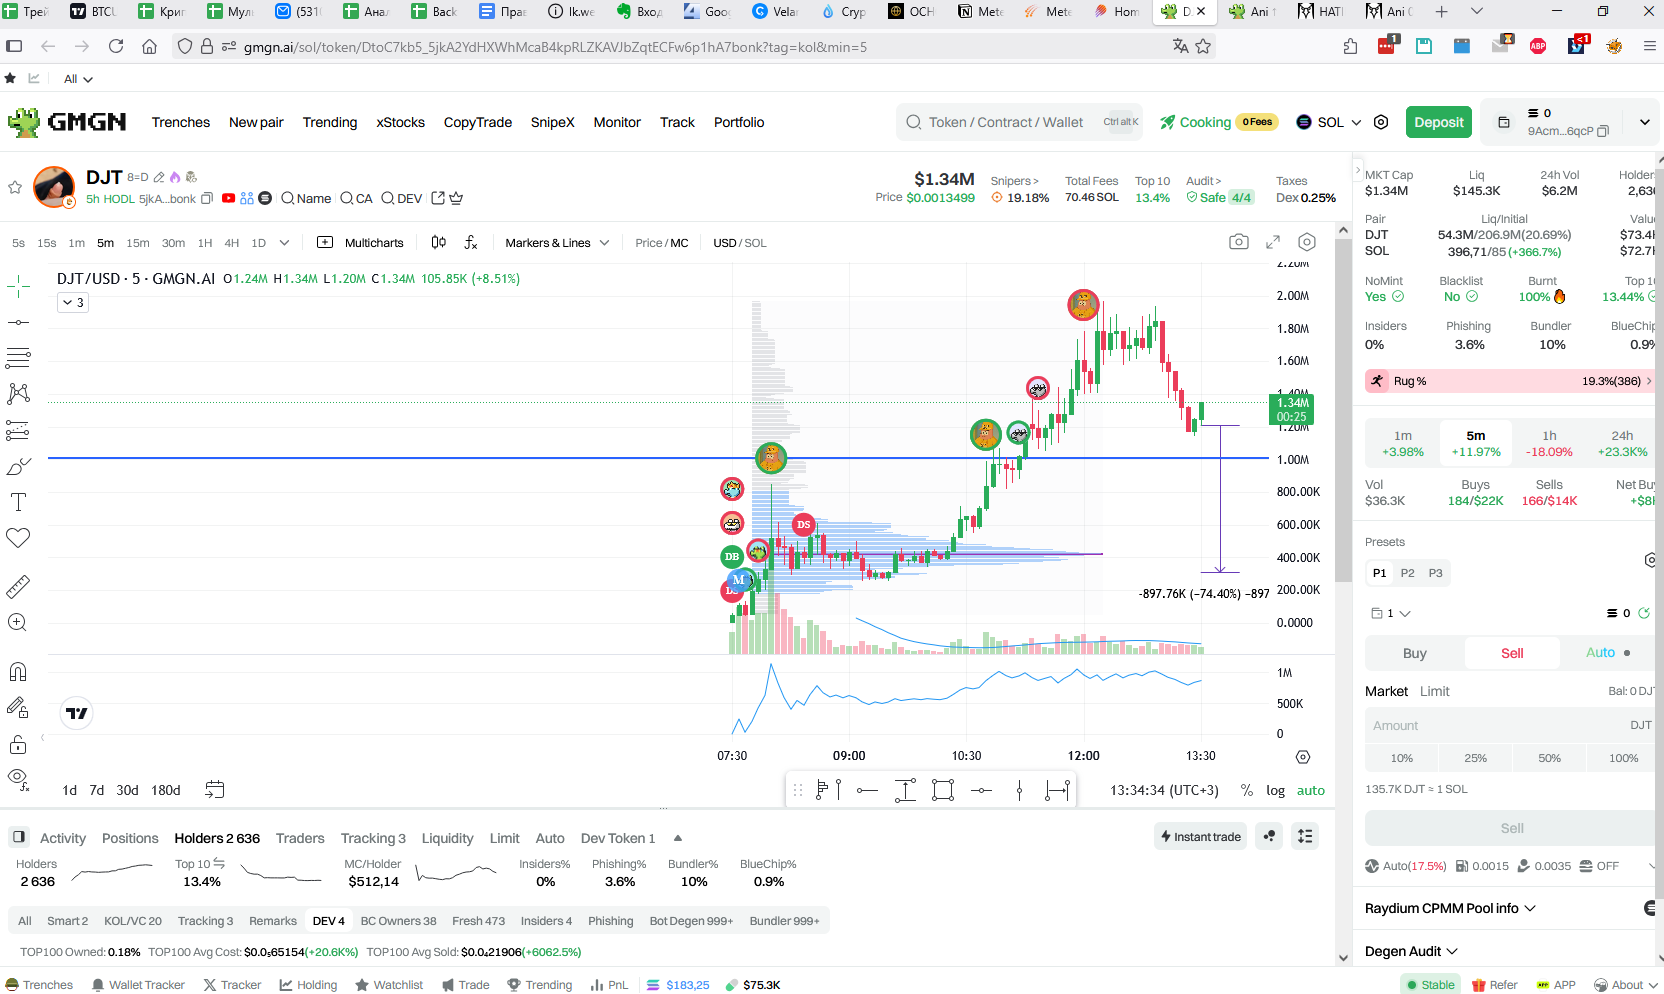Click the token search field
This screenshot has height=994, width=1664.
1021,122
